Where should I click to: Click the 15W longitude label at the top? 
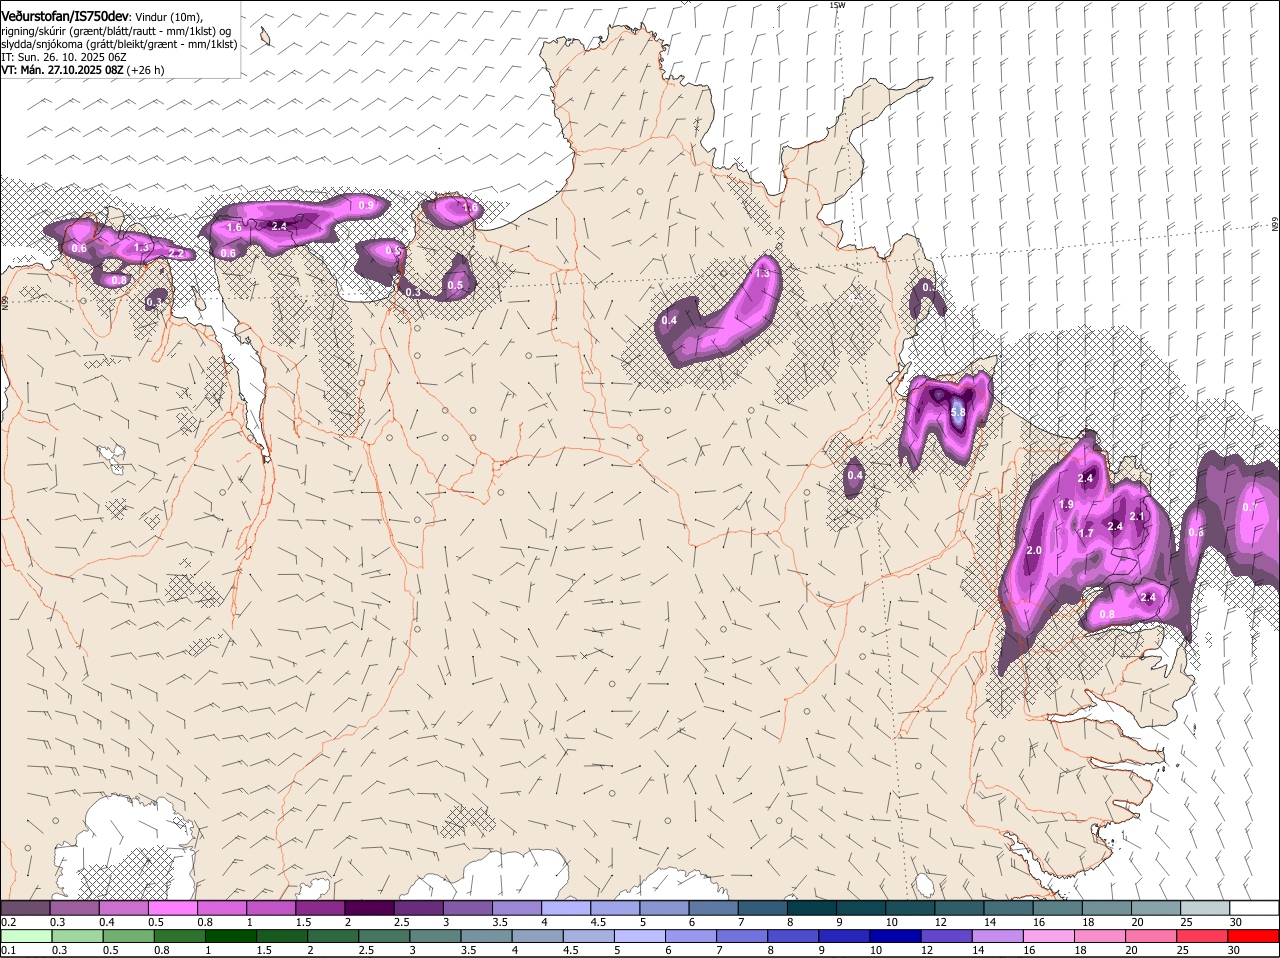[837, 5]
